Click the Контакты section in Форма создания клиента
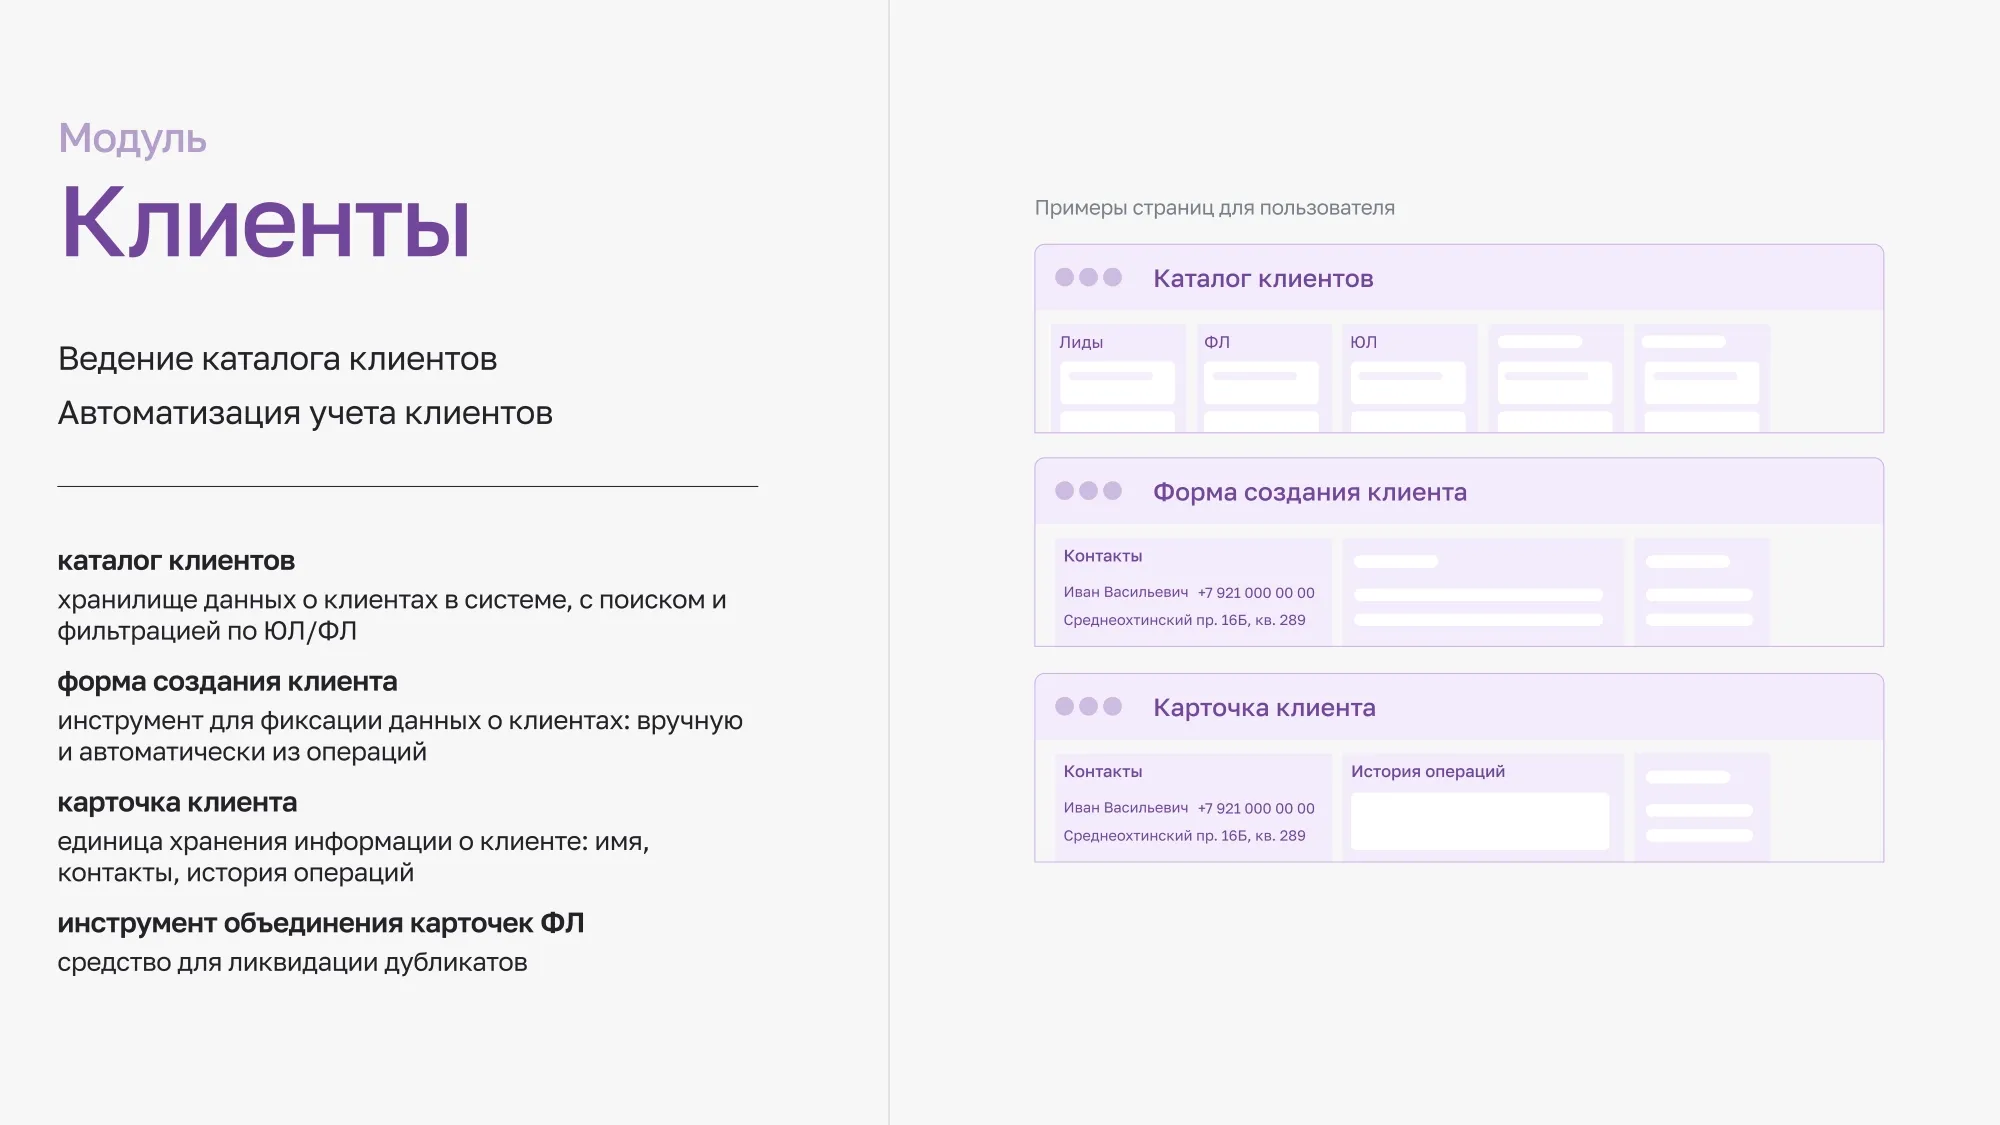This screenshot has height=1125, width=2000. click(x=1103, y=555)
